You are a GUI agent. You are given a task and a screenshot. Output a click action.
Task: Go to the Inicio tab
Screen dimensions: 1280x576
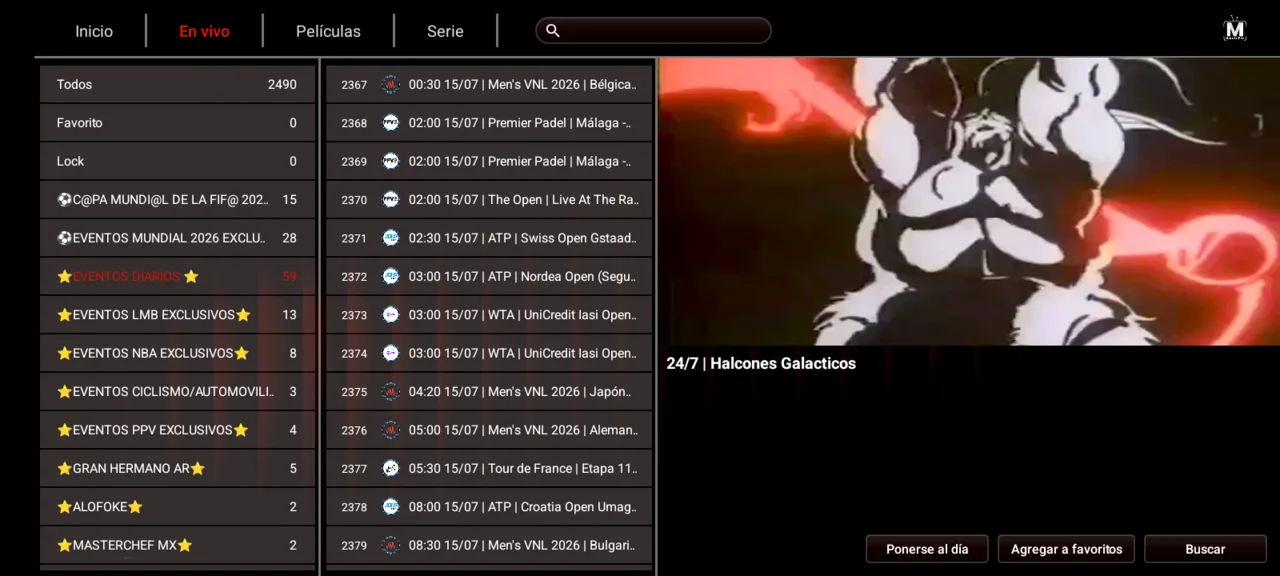point(94,31)
